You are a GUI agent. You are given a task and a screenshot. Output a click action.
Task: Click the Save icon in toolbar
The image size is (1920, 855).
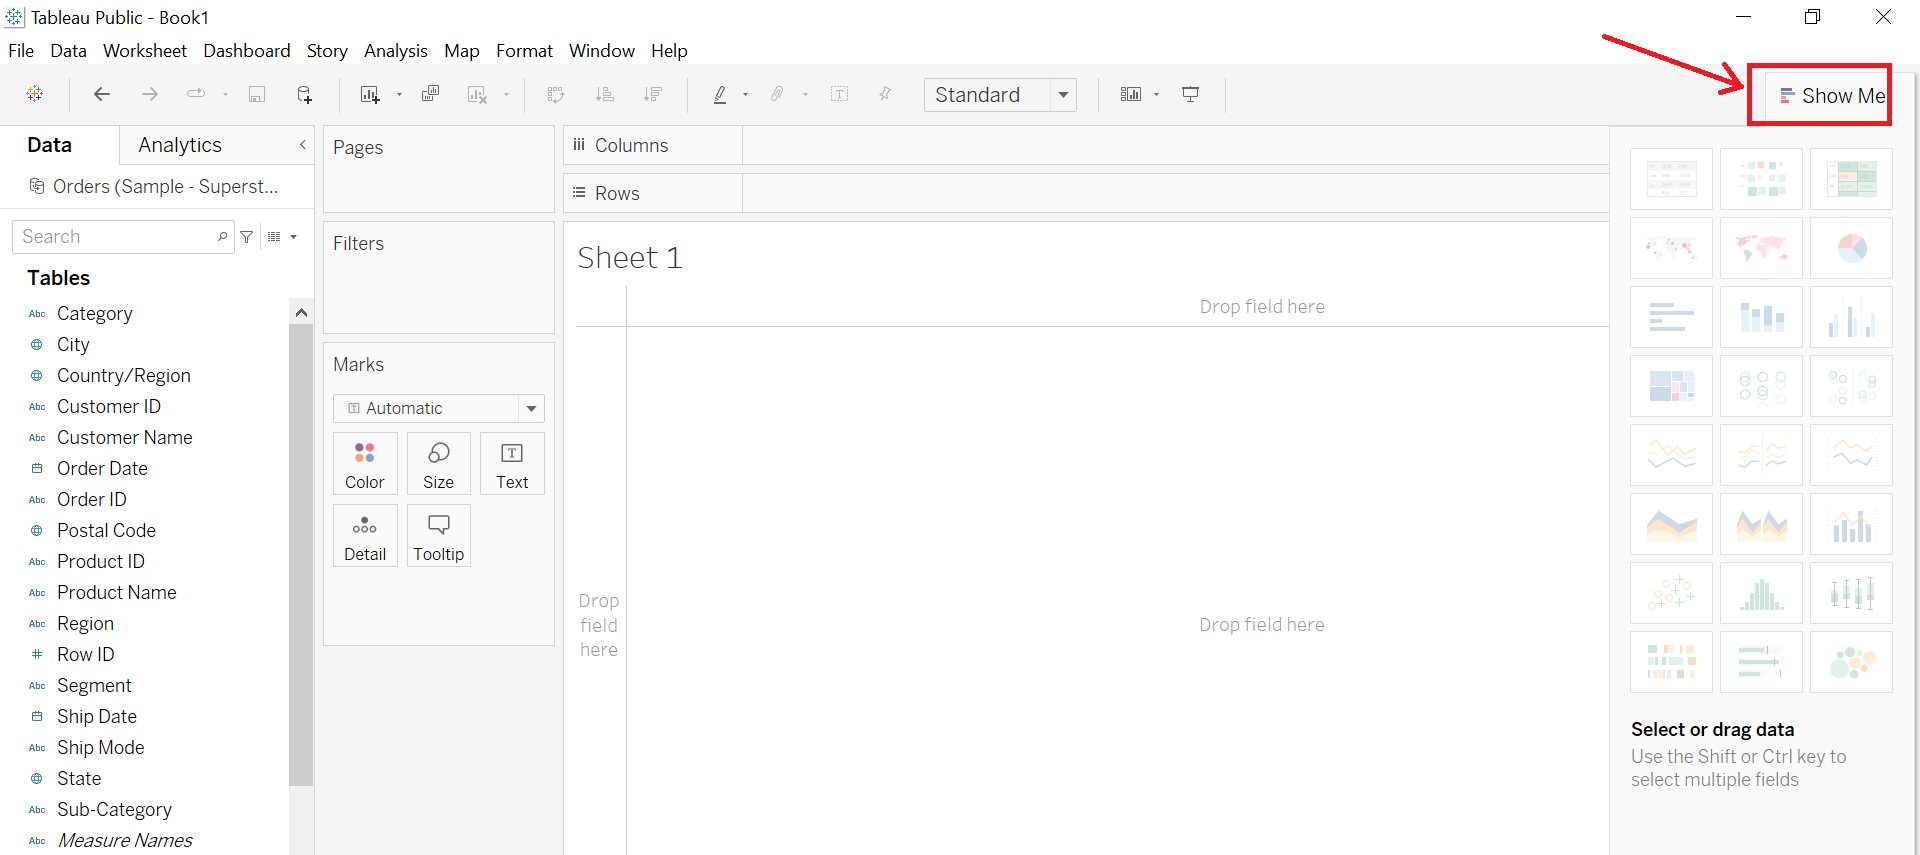click(257, 94)
